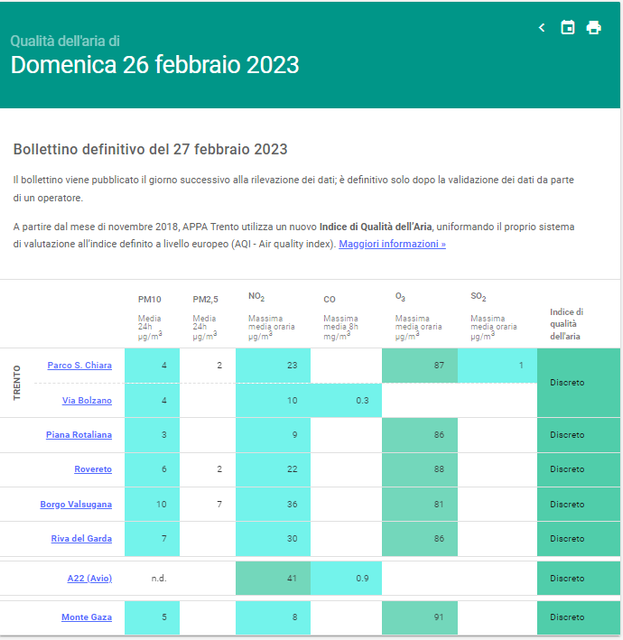
Task: Open A22 (Avio) station link
Action: click(89, 578)
